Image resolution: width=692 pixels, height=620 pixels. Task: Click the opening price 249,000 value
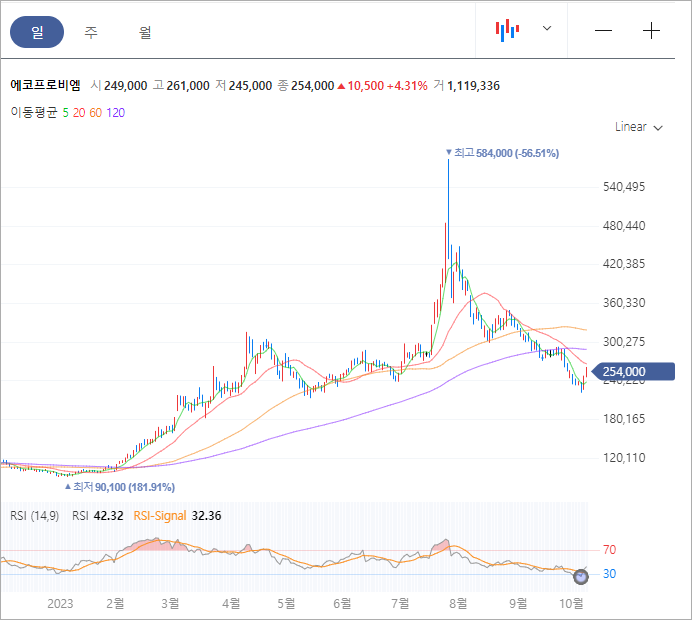[x=126, y=86]
